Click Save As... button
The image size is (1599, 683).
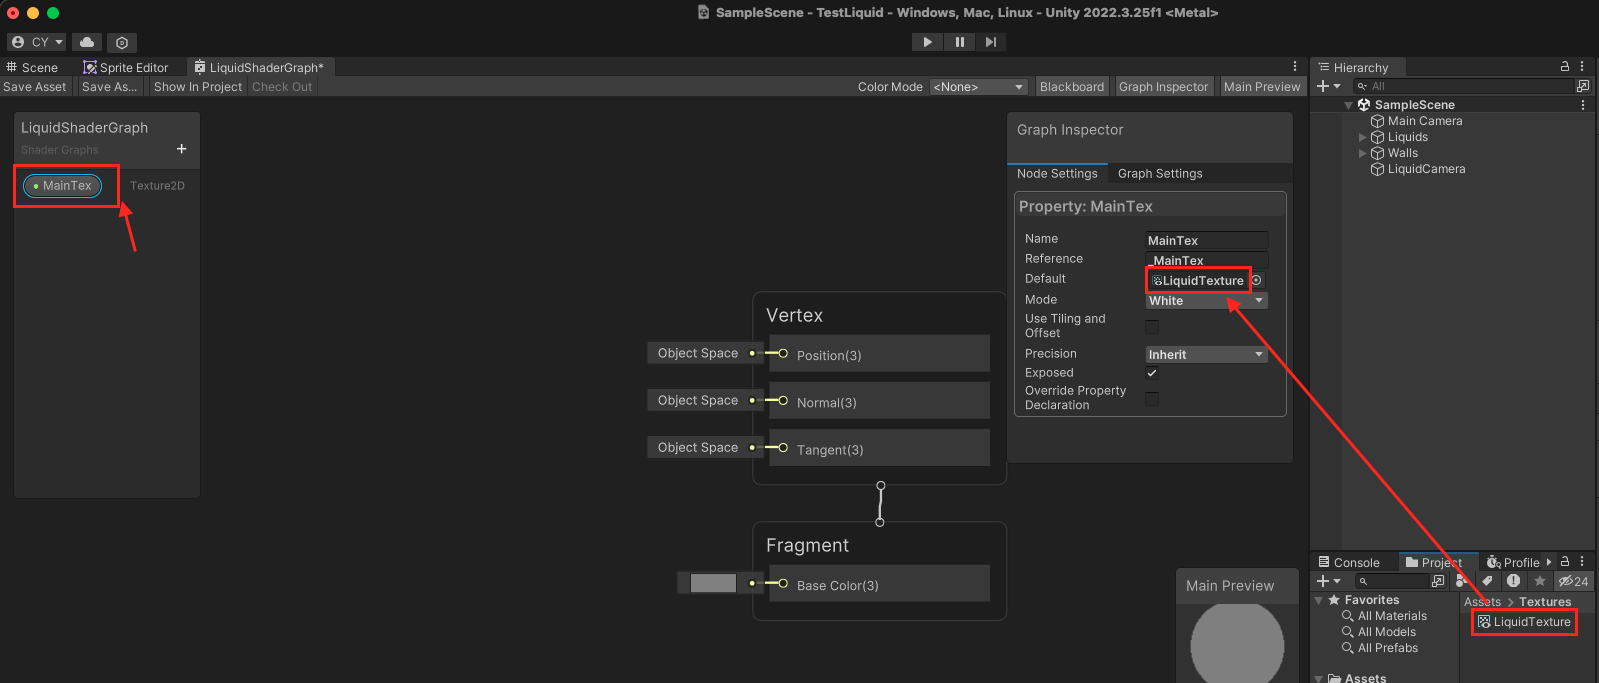click(x=110, y=87)
